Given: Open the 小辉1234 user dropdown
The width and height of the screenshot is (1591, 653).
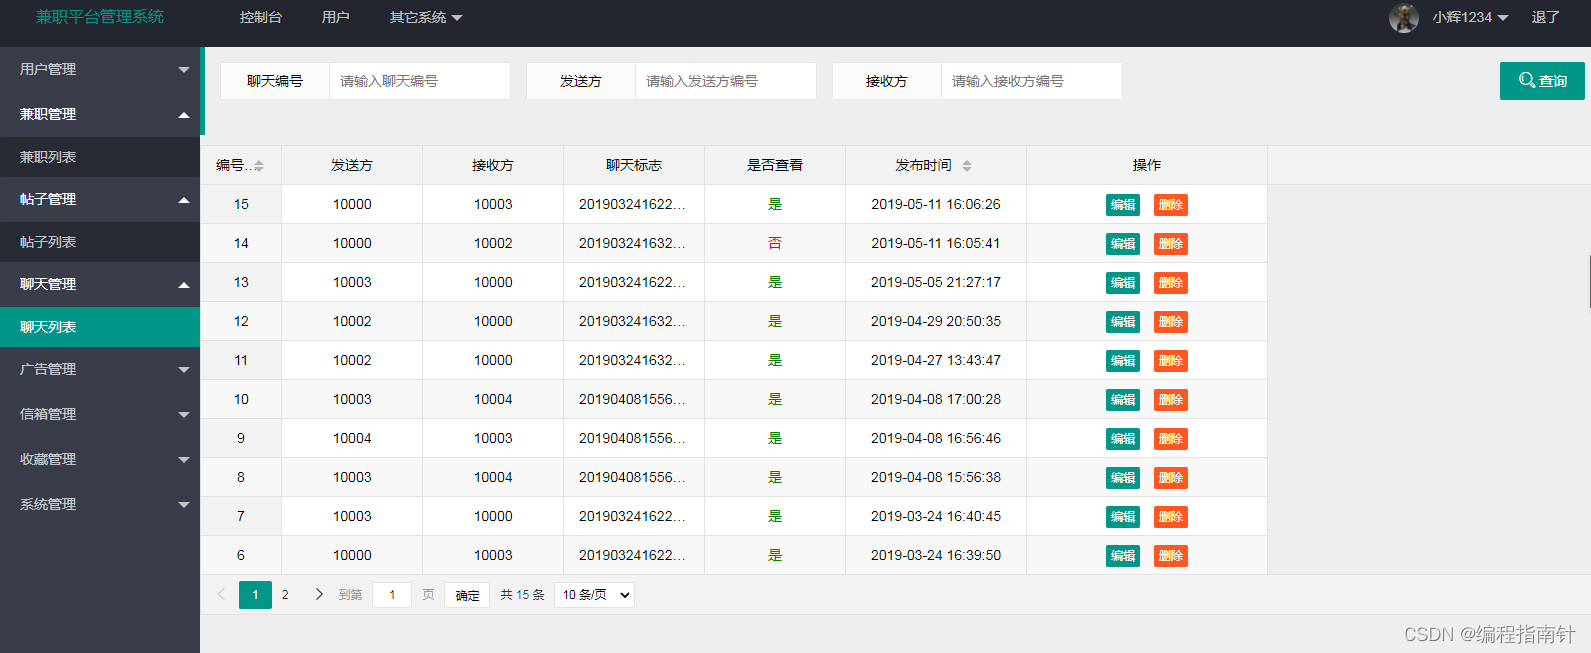Looking at the screenshot, I should [1470, 17].
